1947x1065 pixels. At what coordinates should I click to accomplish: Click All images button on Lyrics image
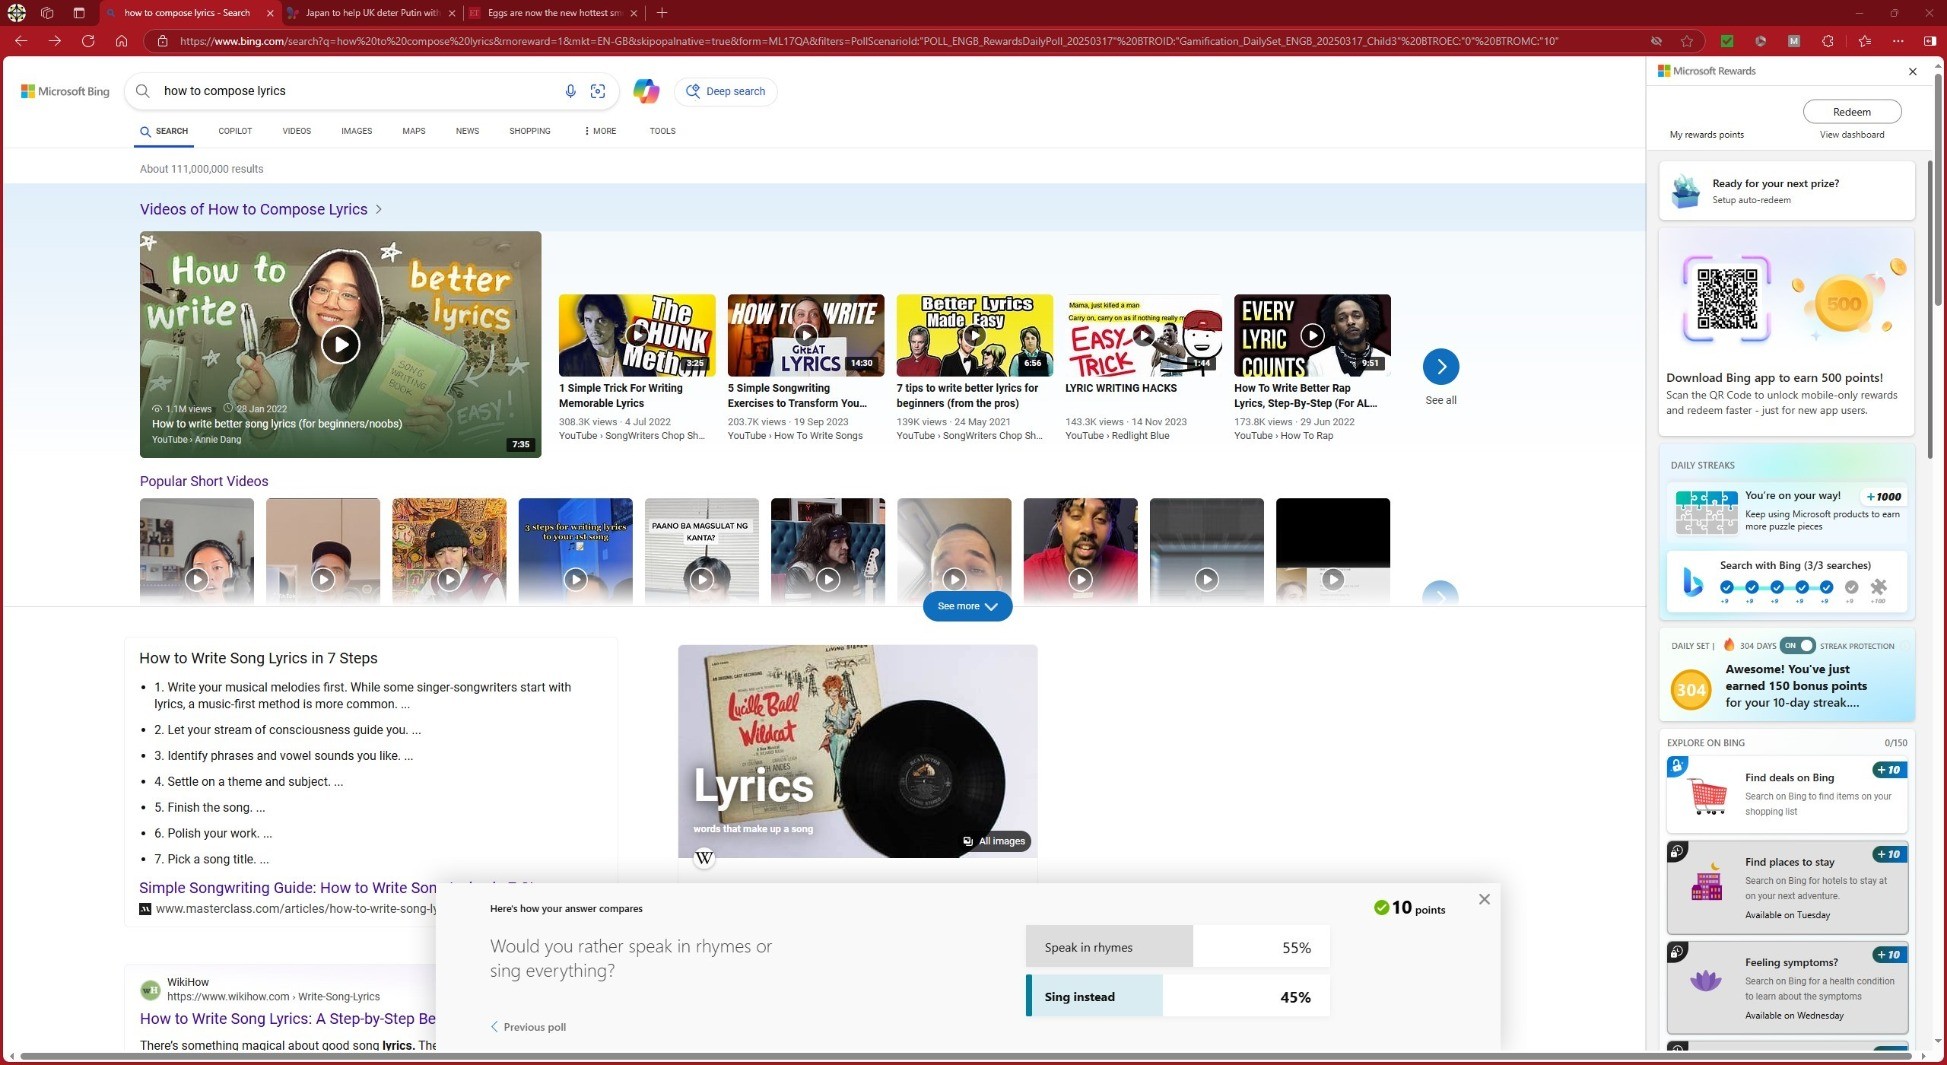(x=994, y=841)
